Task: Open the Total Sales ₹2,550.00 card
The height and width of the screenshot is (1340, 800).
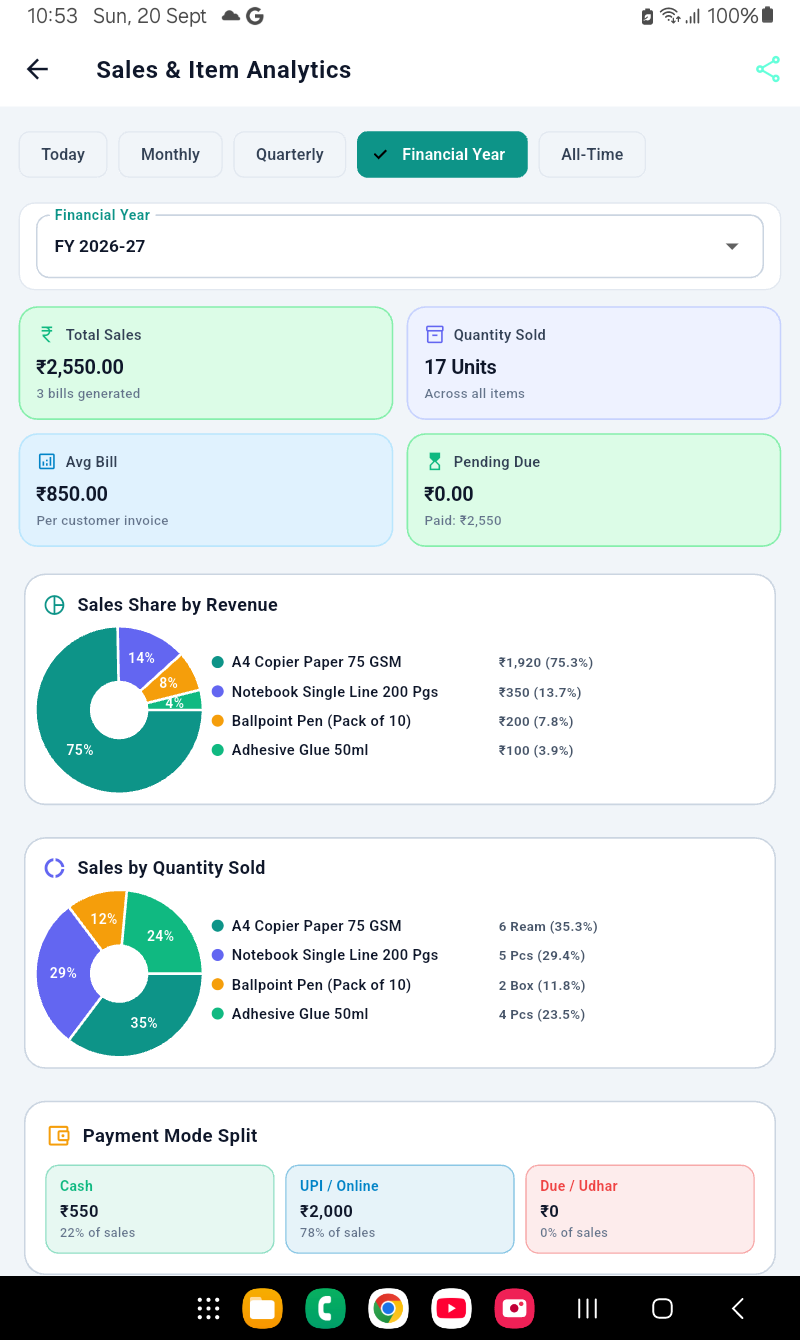Action: click(206, 362)
